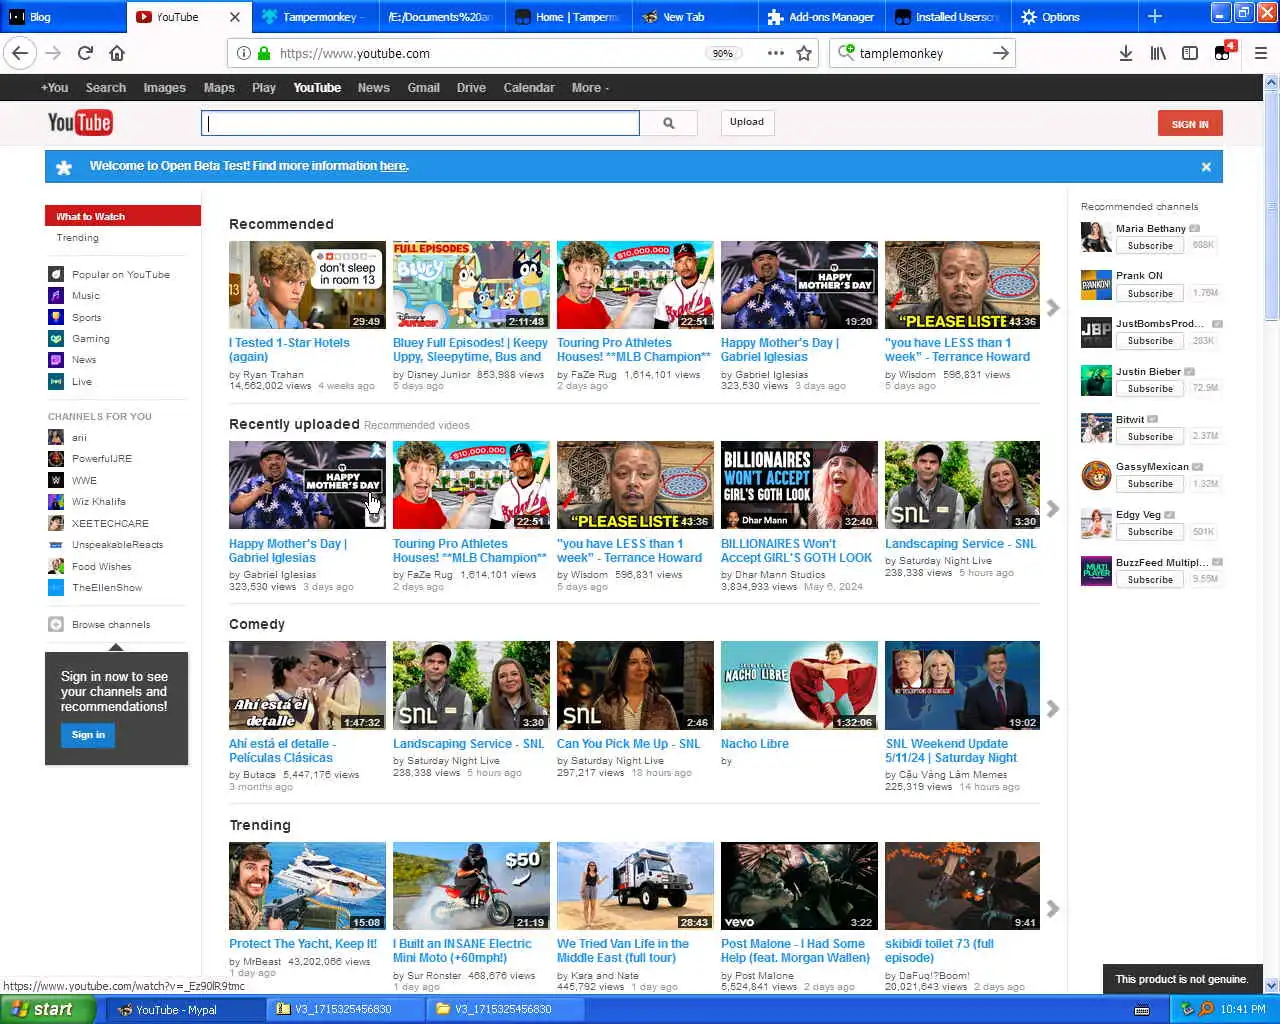1280x1024 pixels.
Task: Click the Upload button
Action: point(746,122)
